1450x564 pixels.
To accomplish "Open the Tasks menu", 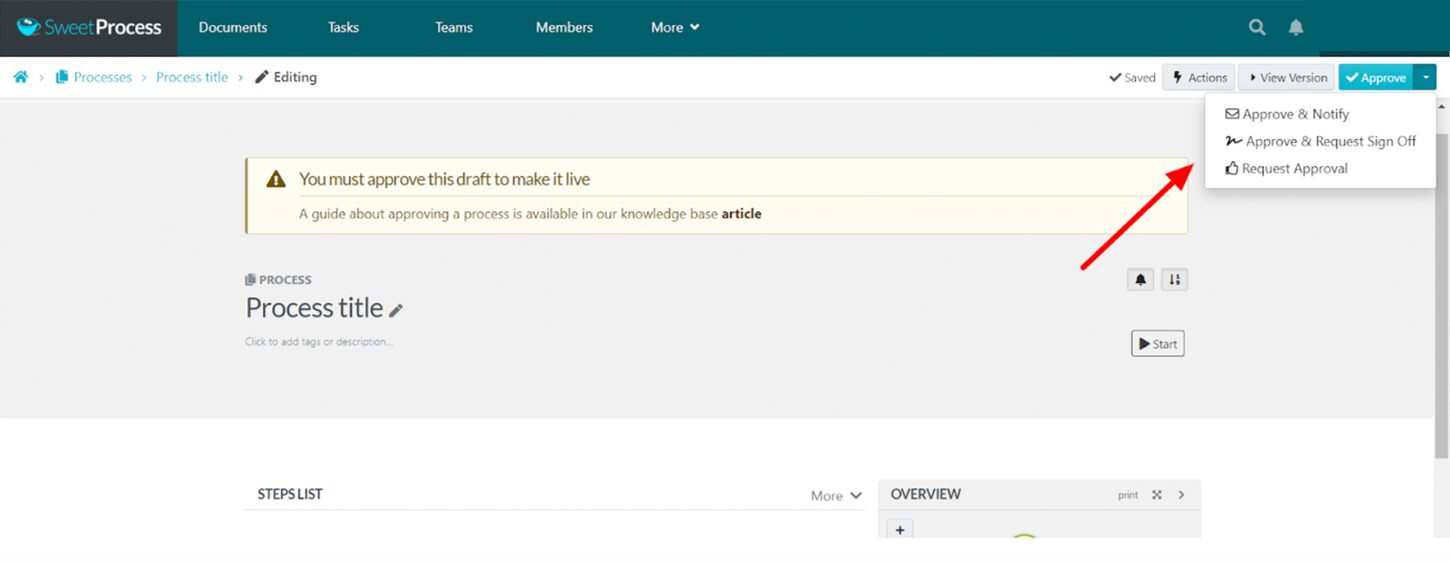I will pos(343,28).
